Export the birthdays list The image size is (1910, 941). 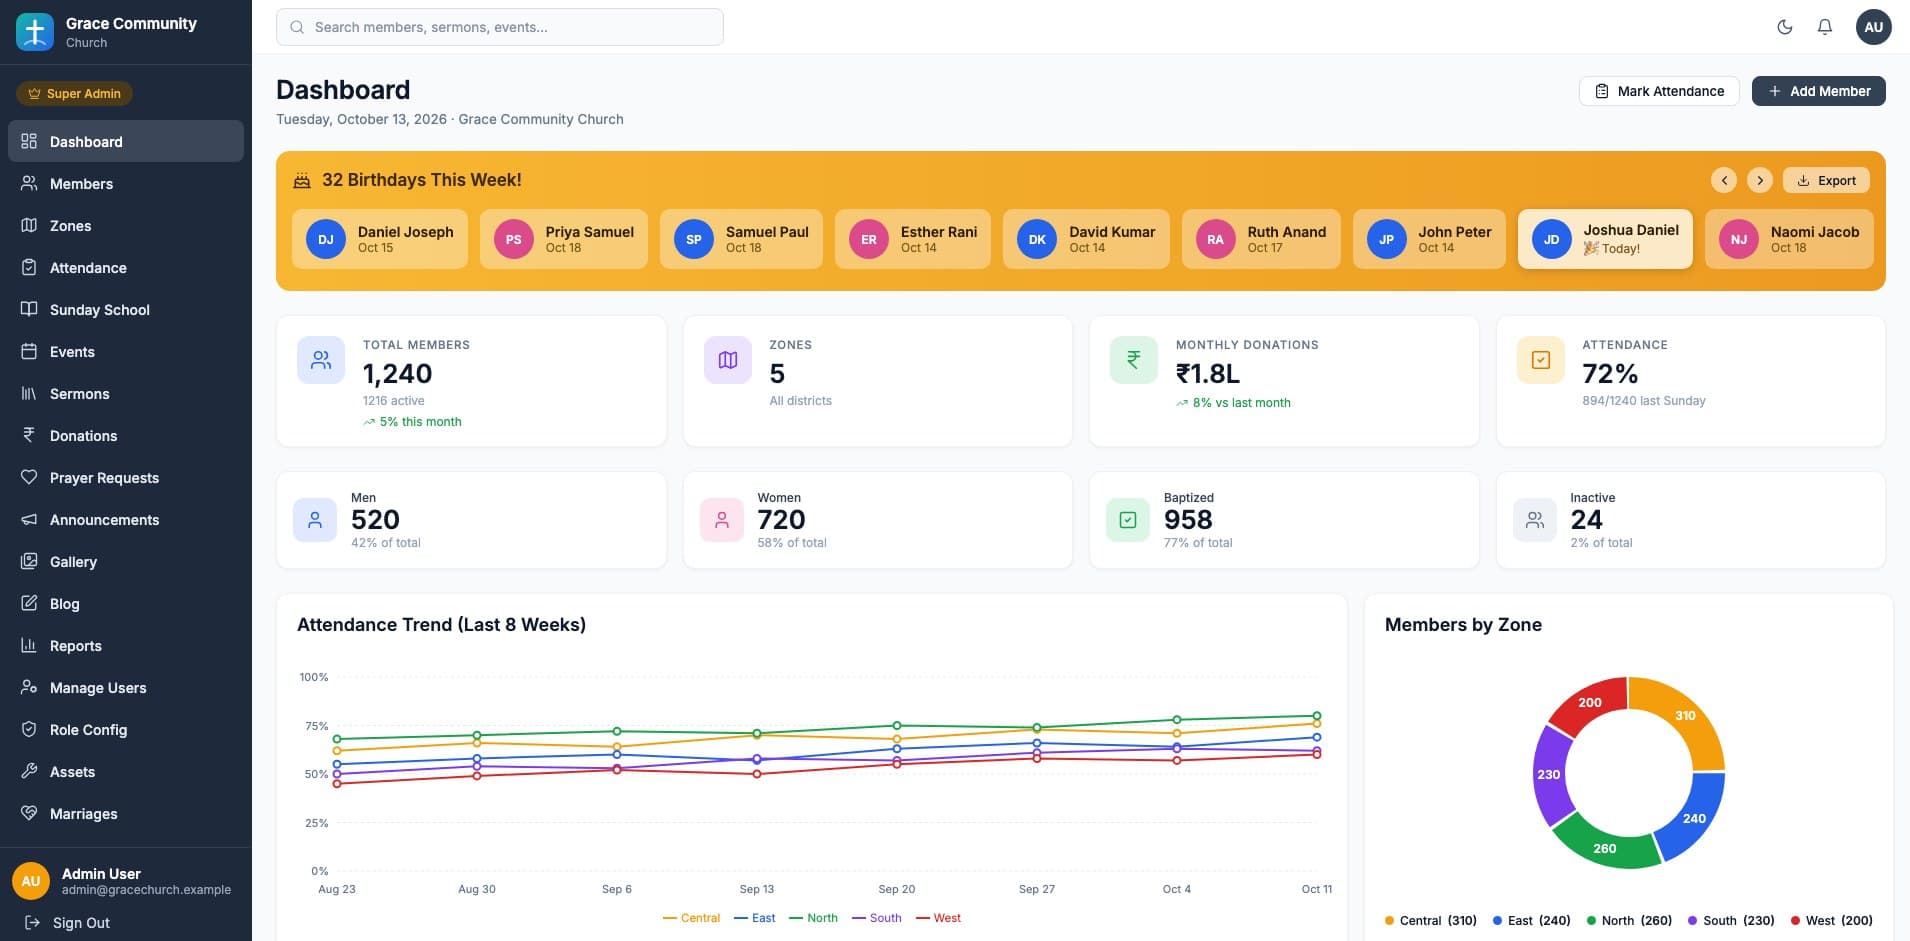click(1826, 180)
